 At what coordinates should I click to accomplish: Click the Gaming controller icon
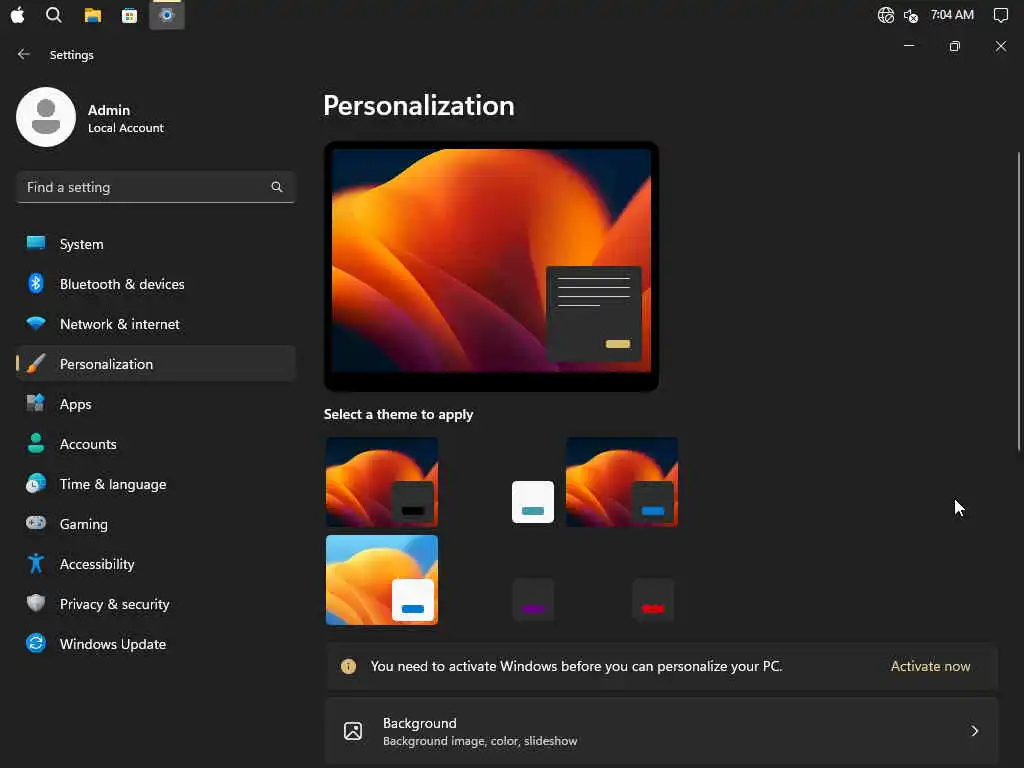click(x=36, y=523)
